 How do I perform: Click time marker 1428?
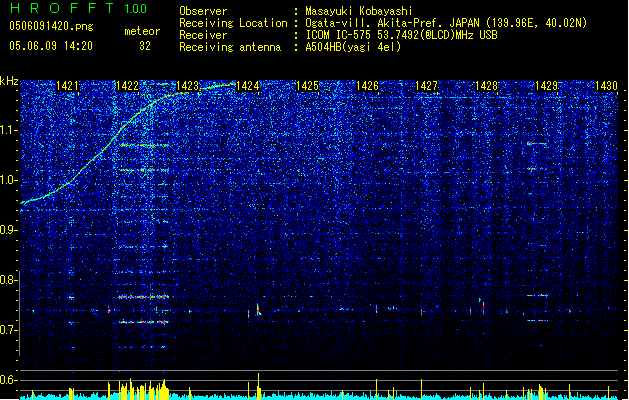(486, 86)
